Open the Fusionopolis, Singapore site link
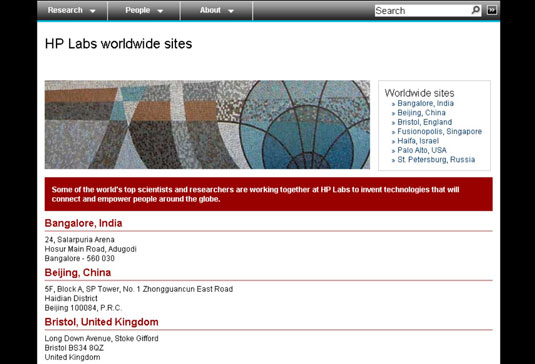This screenshot has height=364, width=535. click(439, 131)
